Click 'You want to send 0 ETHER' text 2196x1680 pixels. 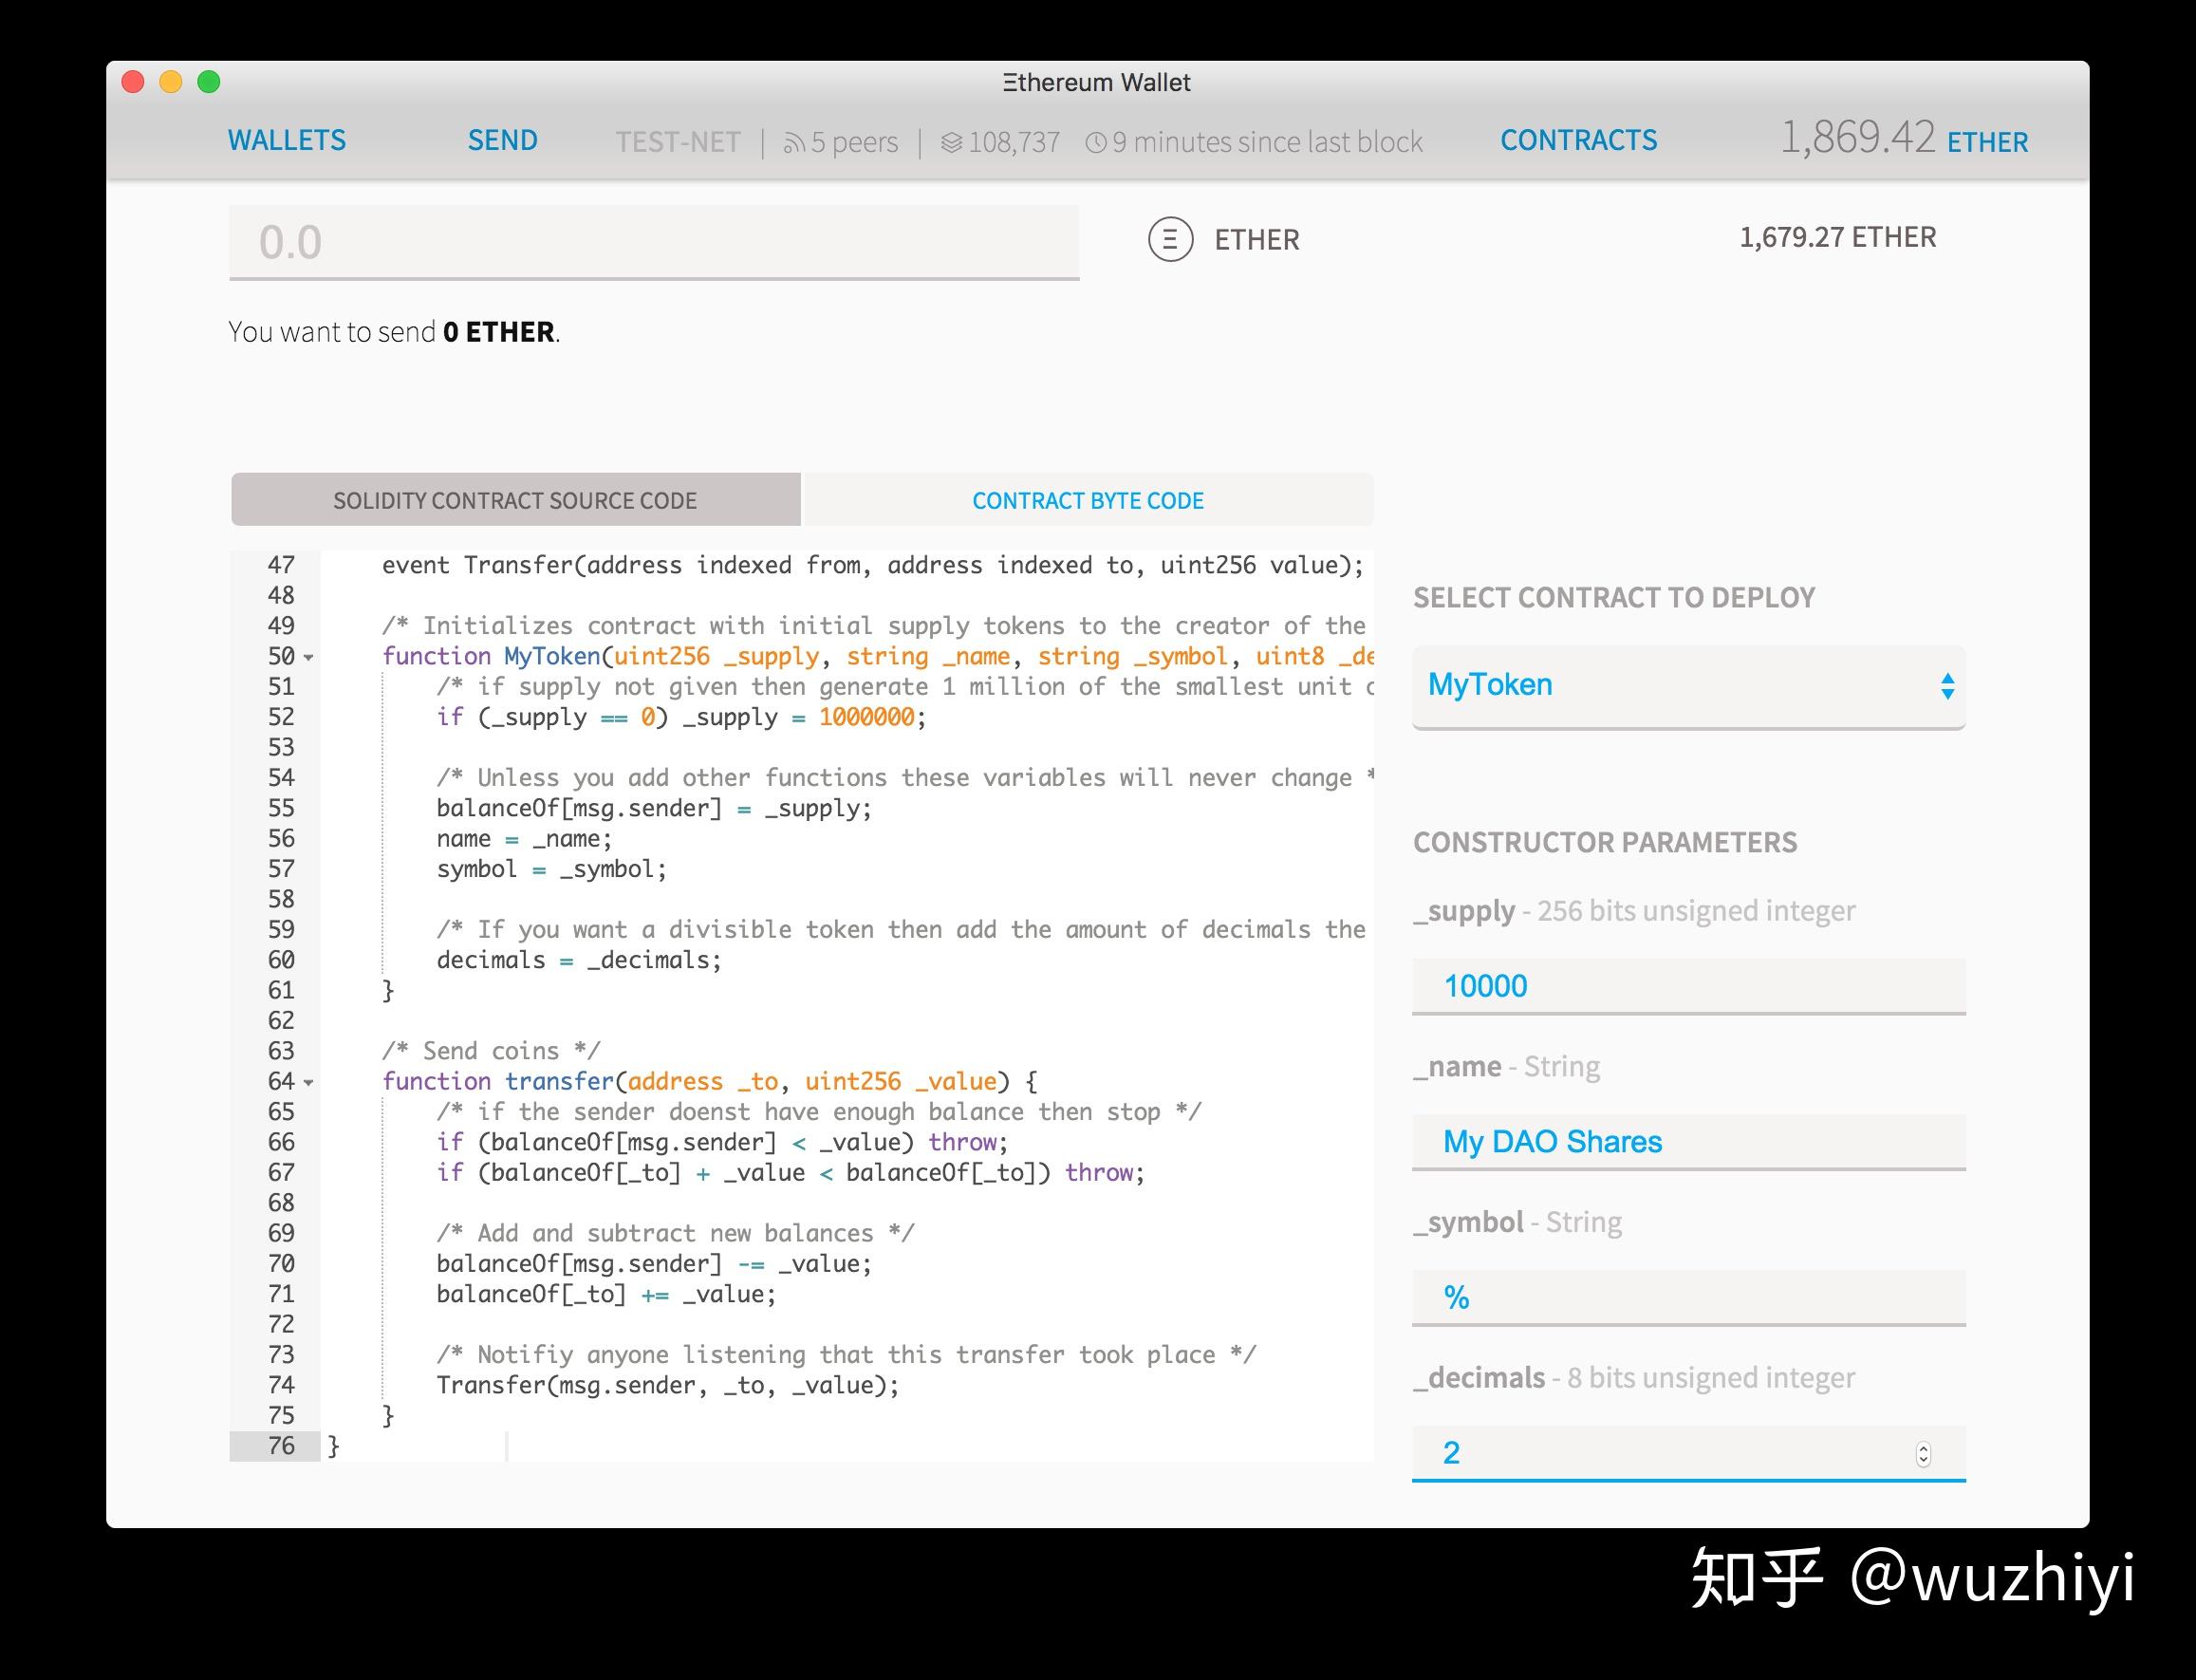pos(394,332)
